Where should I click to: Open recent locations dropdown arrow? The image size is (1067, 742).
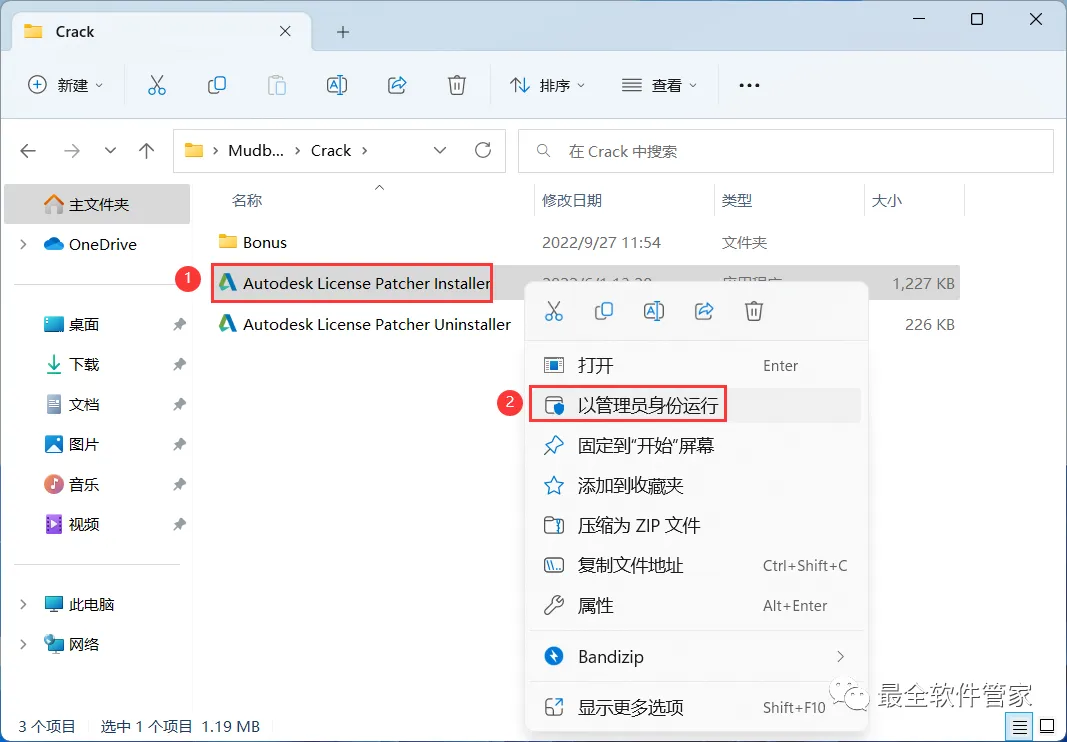coord(110,150)
